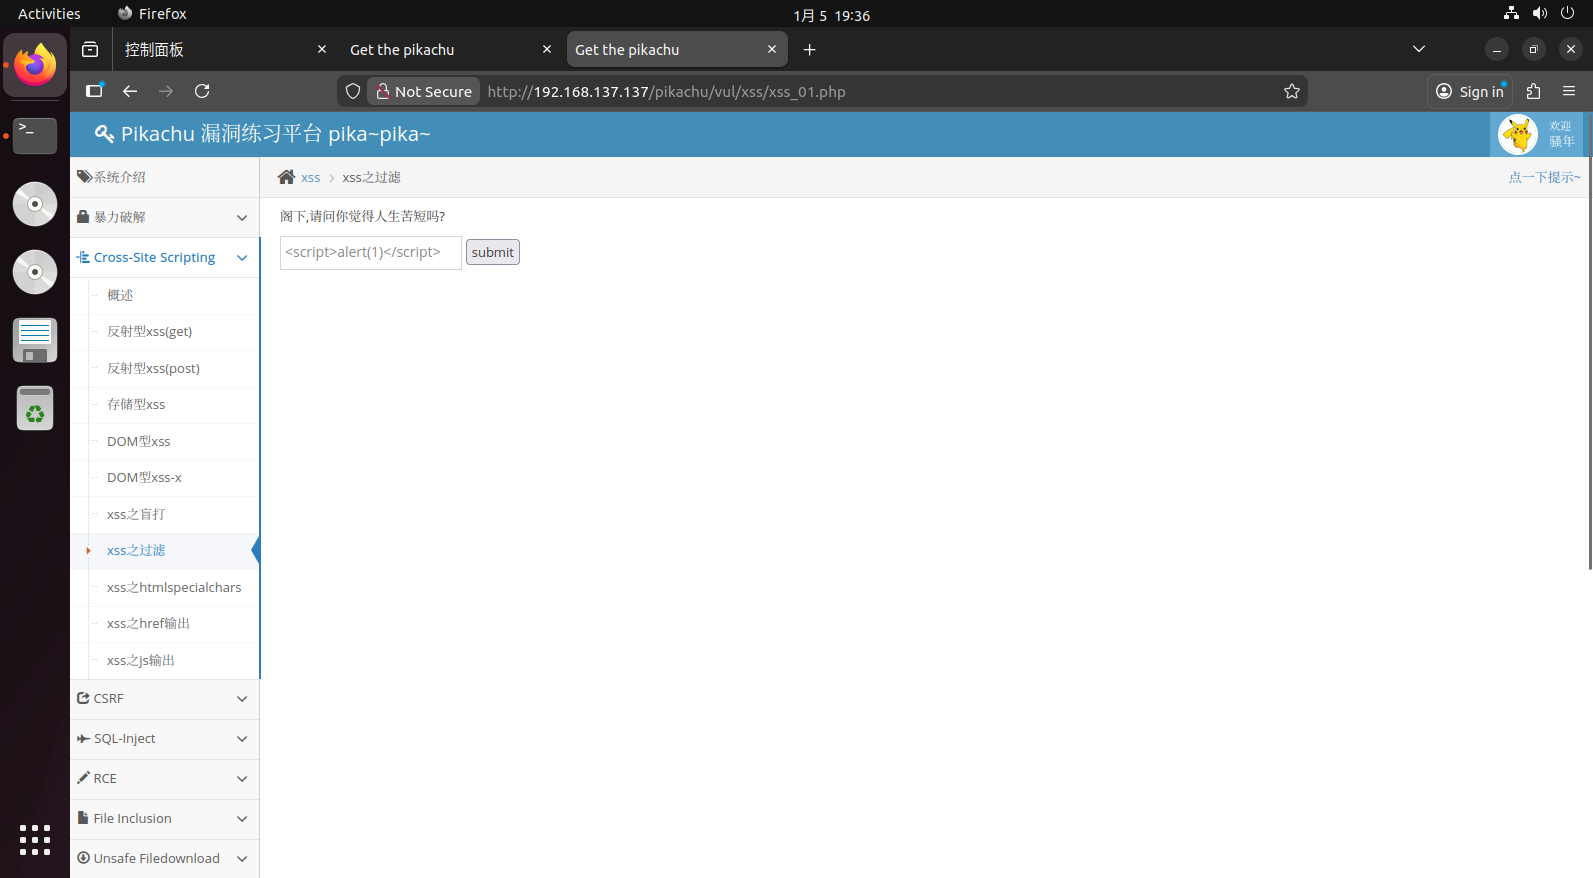Viewport: 1593px width, 878px height.
Task: Open the xss之htmlspecialchars lesson
Action: pyautogui.click(x=174, y=587)
